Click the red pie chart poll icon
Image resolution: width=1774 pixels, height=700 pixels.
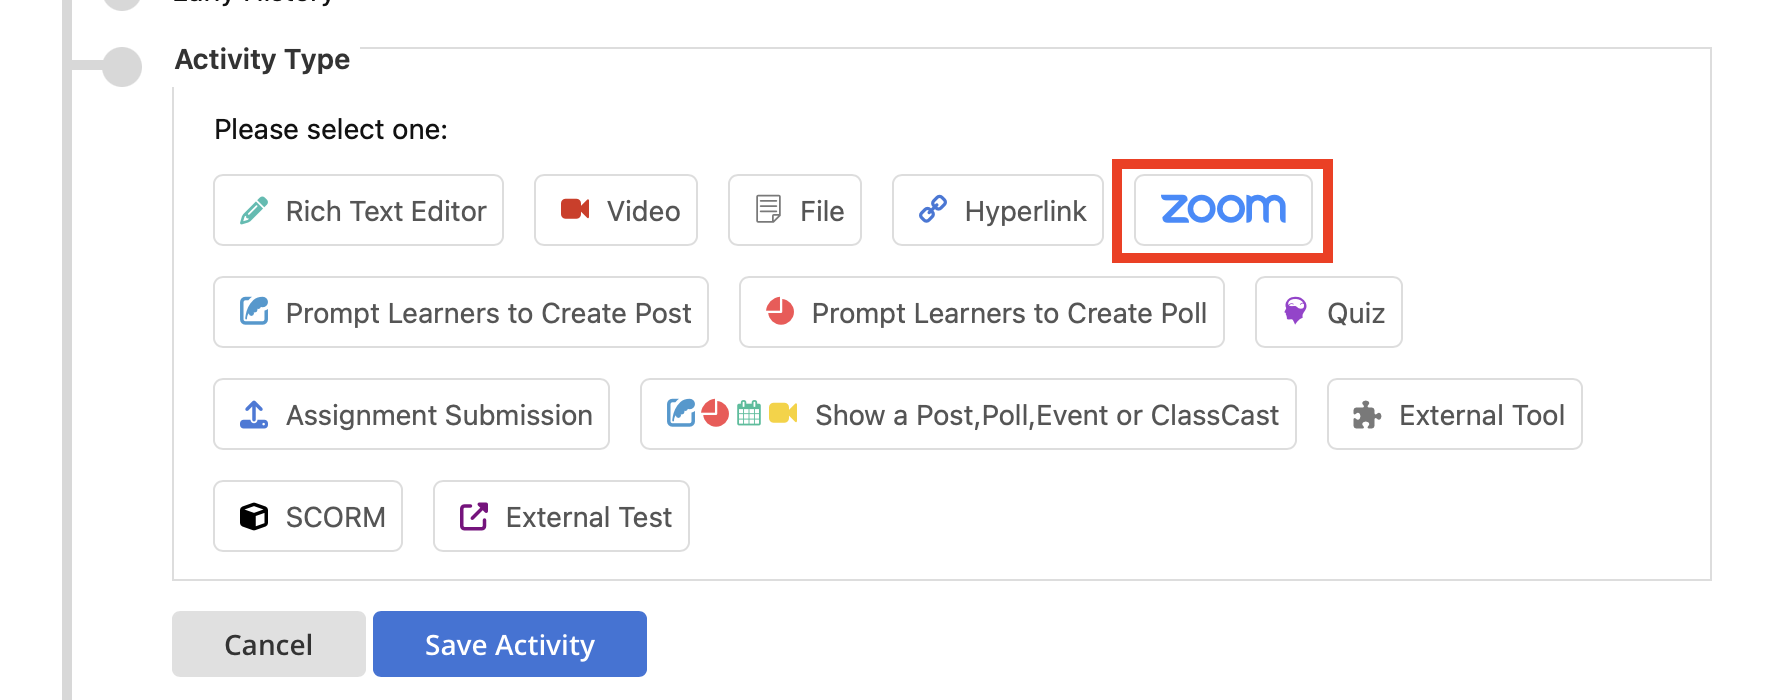click(780, 311)
